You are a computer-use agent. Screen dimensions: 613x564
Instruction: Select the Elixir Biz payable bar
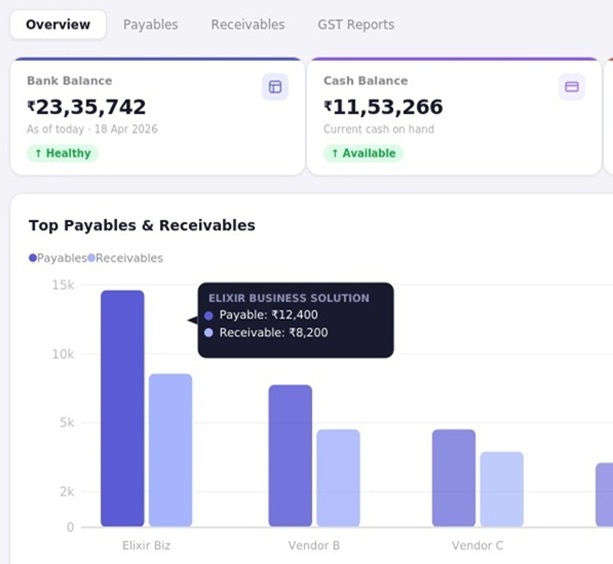click(x=122, y=408)
